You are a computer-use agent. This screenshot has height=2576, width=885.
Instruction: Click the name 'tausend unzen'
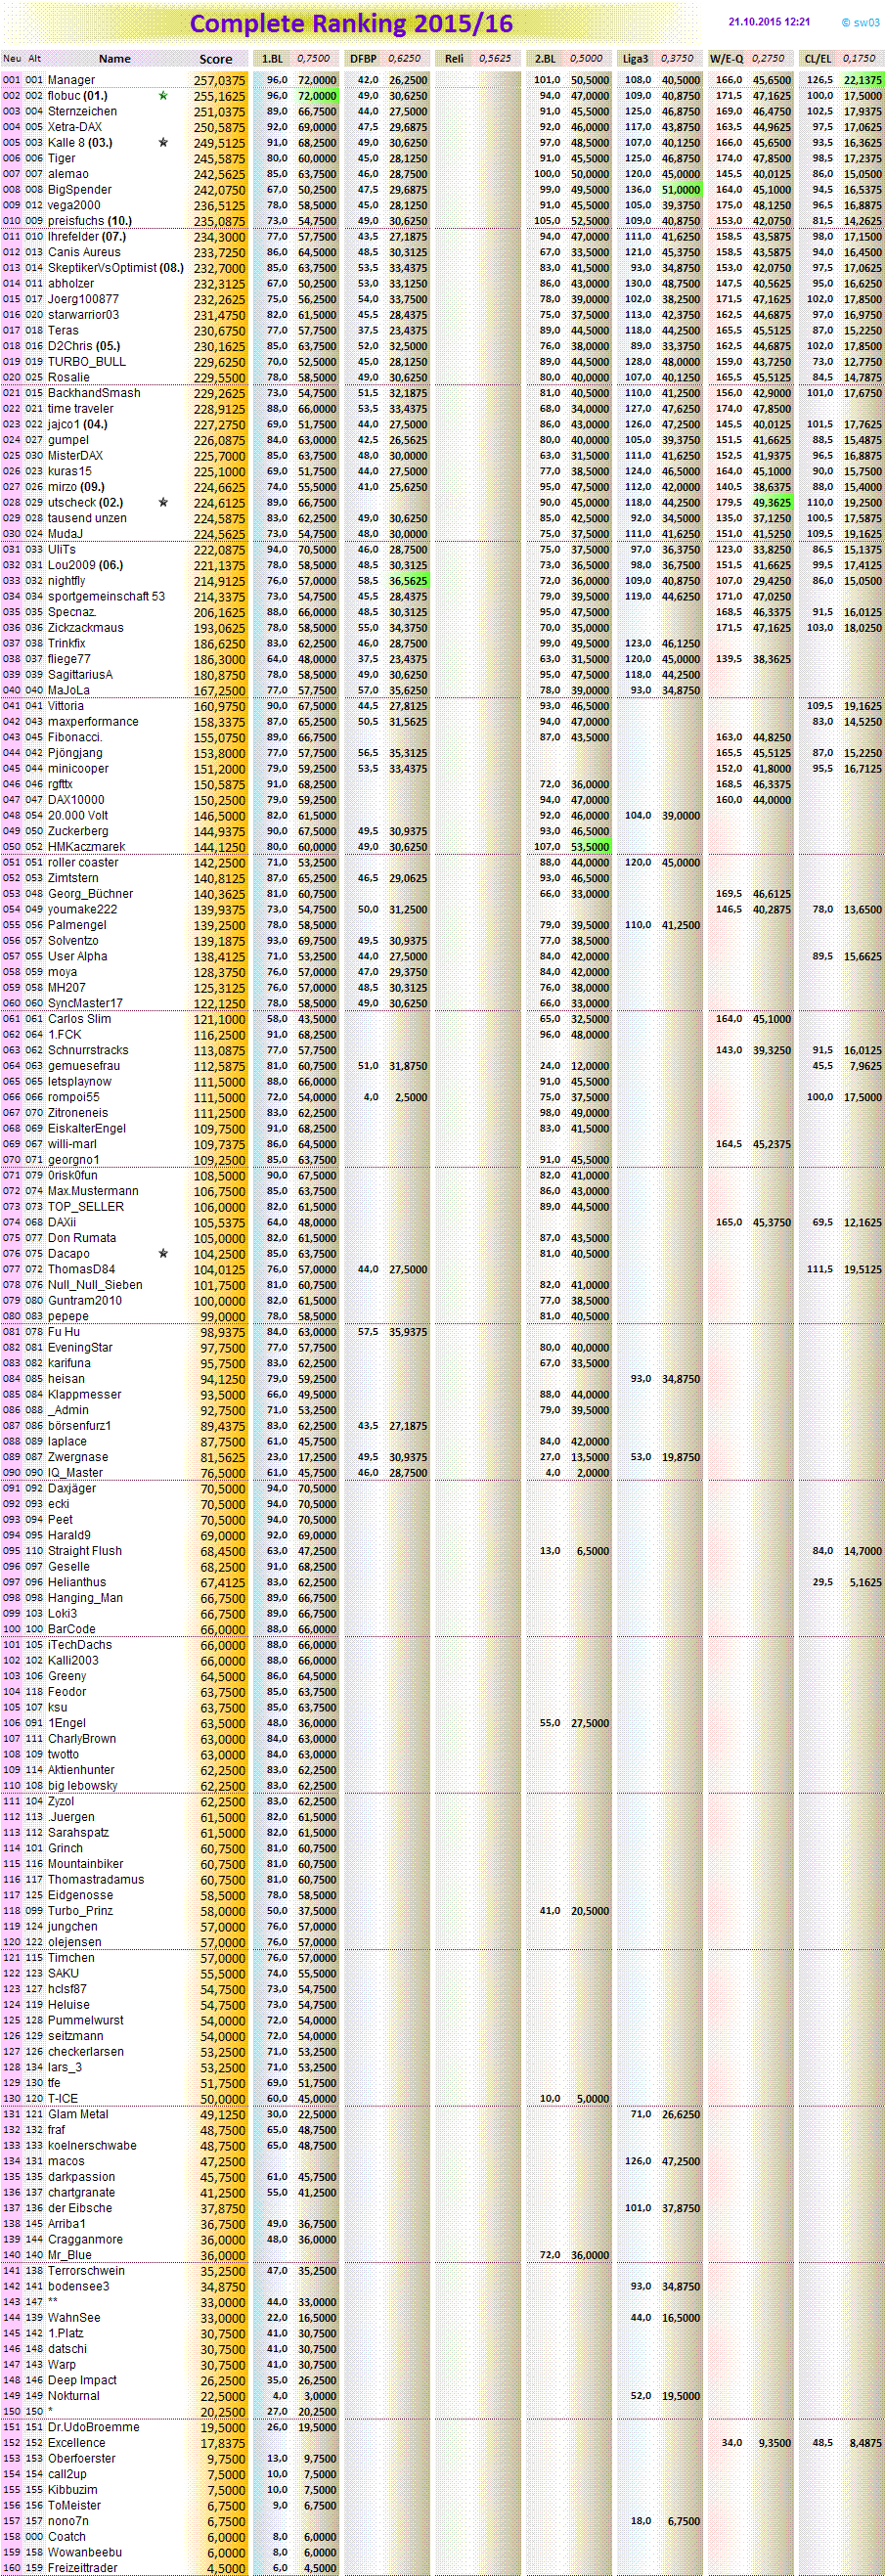coord(88,518)
